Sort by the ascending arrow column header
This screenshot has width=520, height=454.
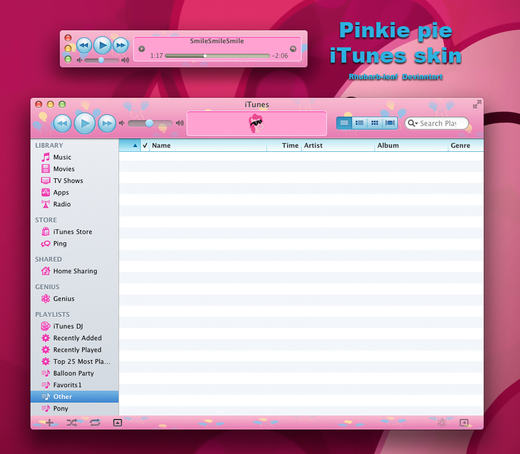[x=130, y=145]
